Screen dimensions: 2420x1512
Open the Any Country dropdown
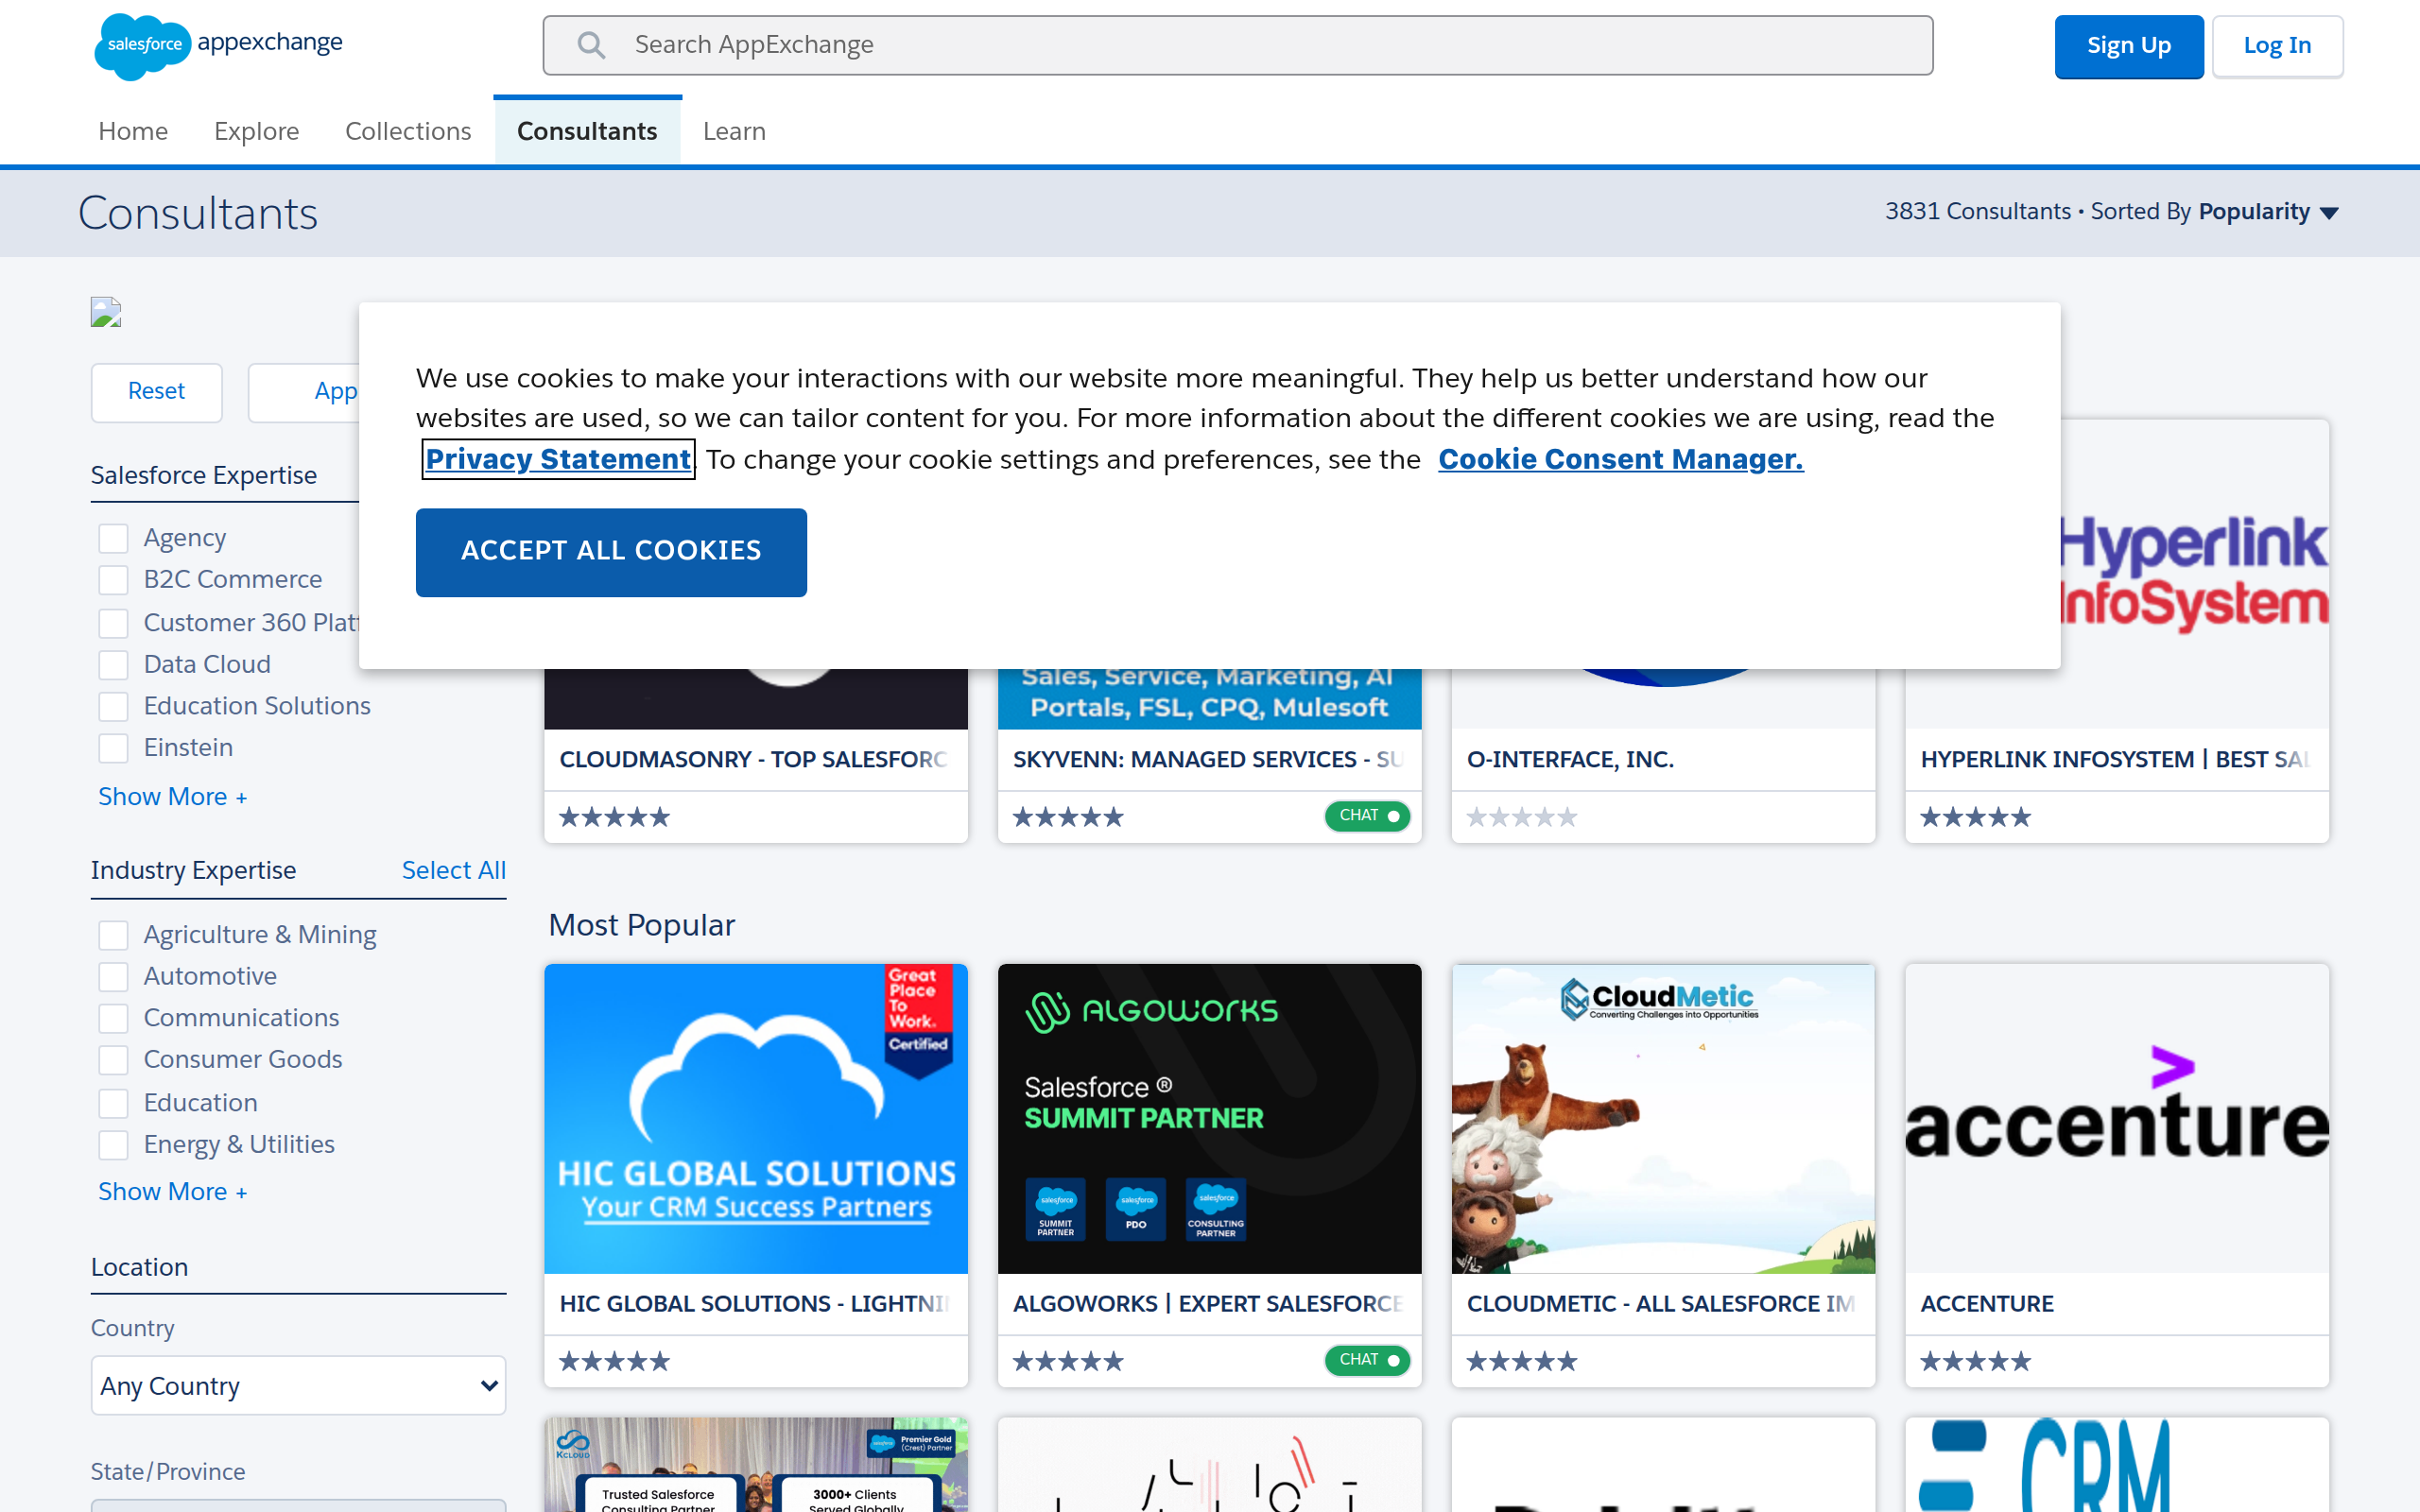point(298,1385)
